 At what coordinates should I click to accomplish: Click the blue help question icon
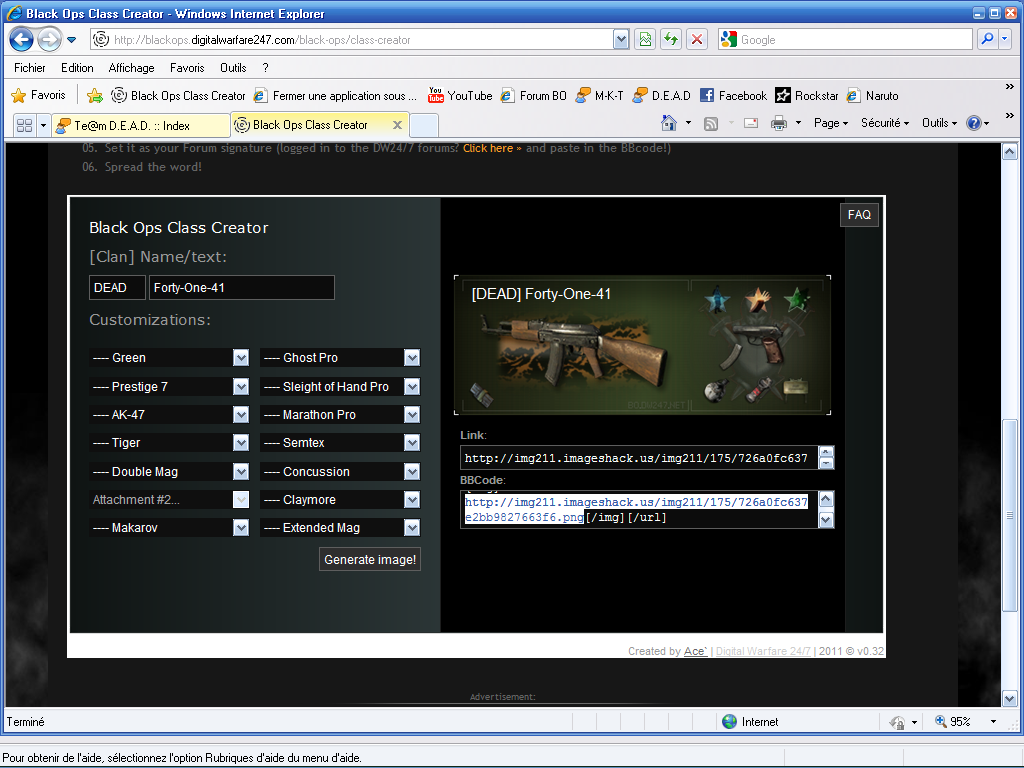point(973,123)
